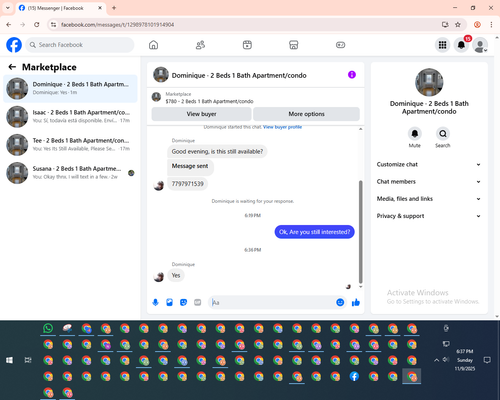This screenshot has height=400, width=500.
Task: Click the $780 listing title text
Action: tap(209, 101)
